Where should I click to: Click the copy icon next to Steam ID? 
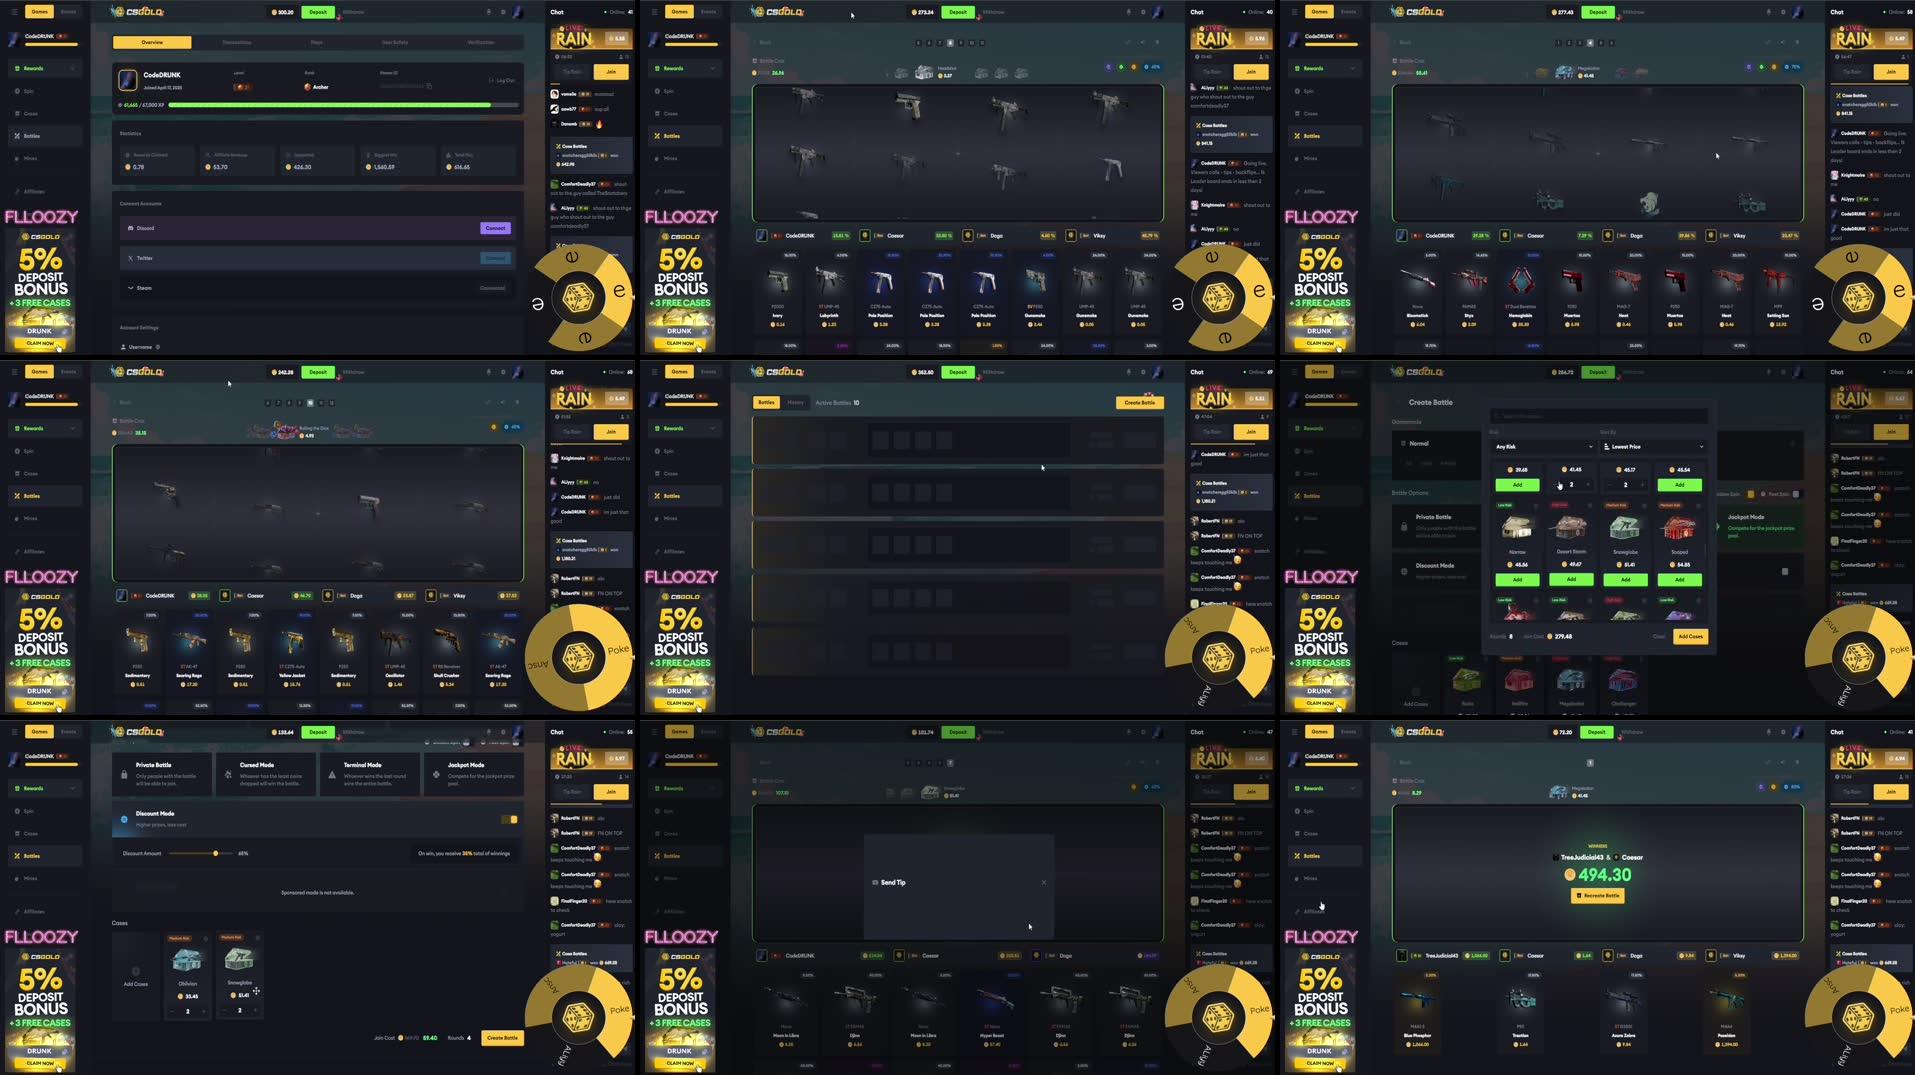pyautogui.click(x=429, y=87)
